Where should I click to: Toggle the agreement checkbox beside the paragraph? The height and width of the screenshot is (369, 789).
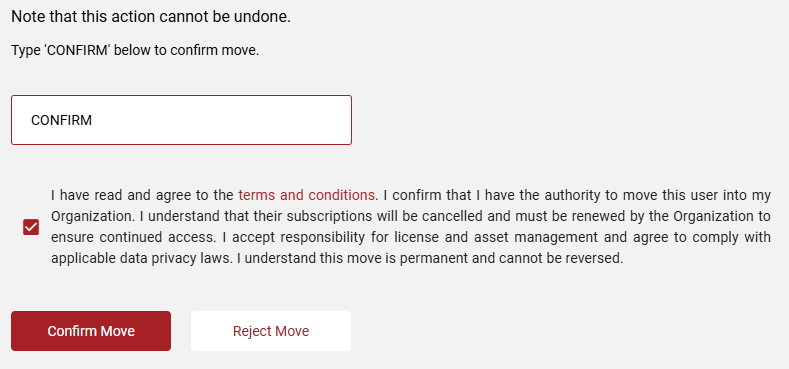coord(31,227)
